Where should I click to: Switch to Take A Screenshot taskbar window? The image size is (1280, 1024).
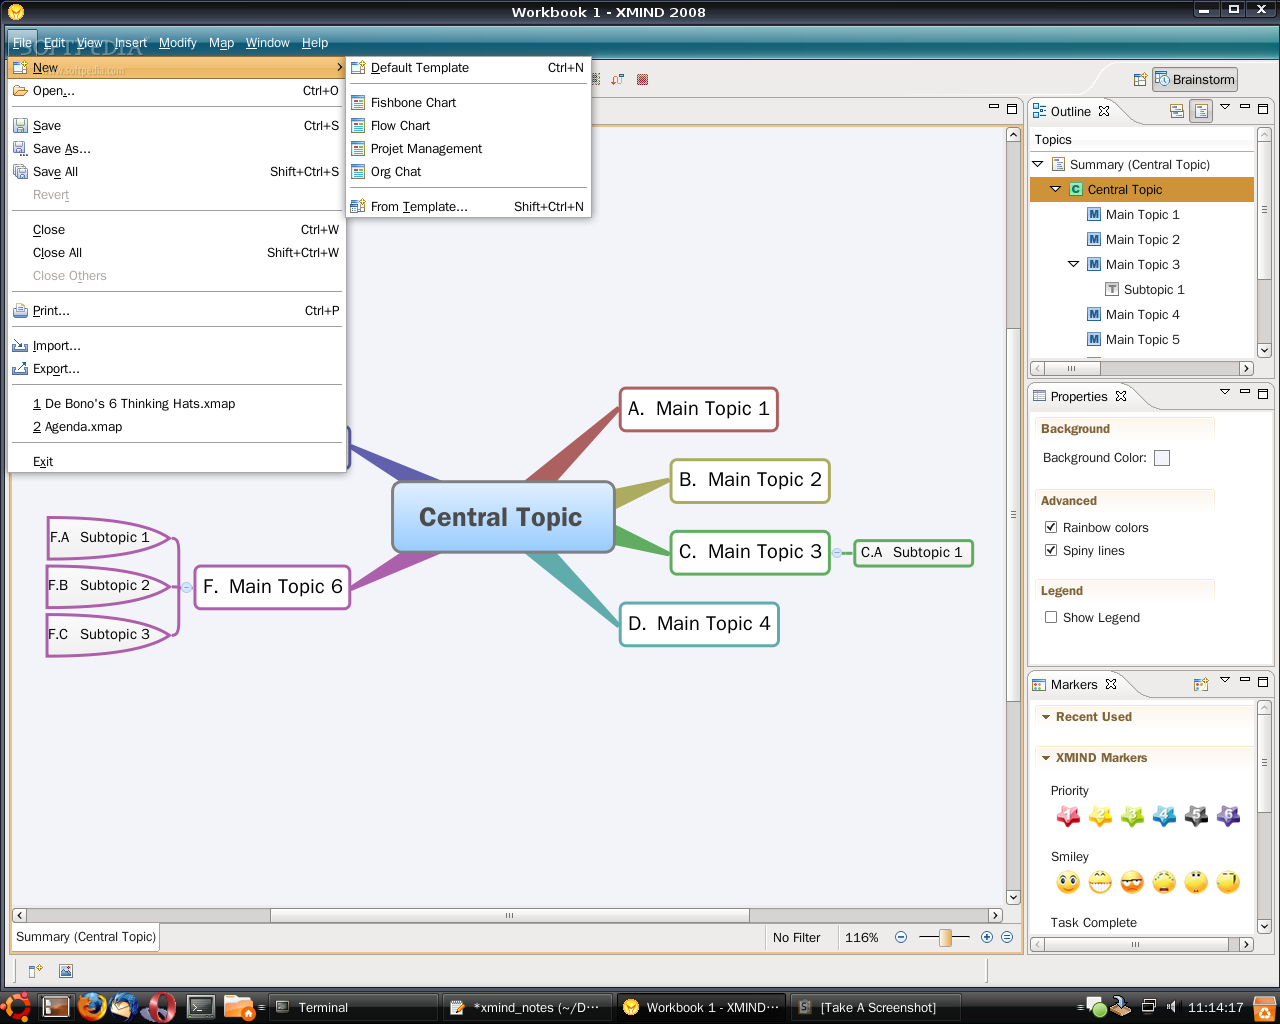(876, 1007)
